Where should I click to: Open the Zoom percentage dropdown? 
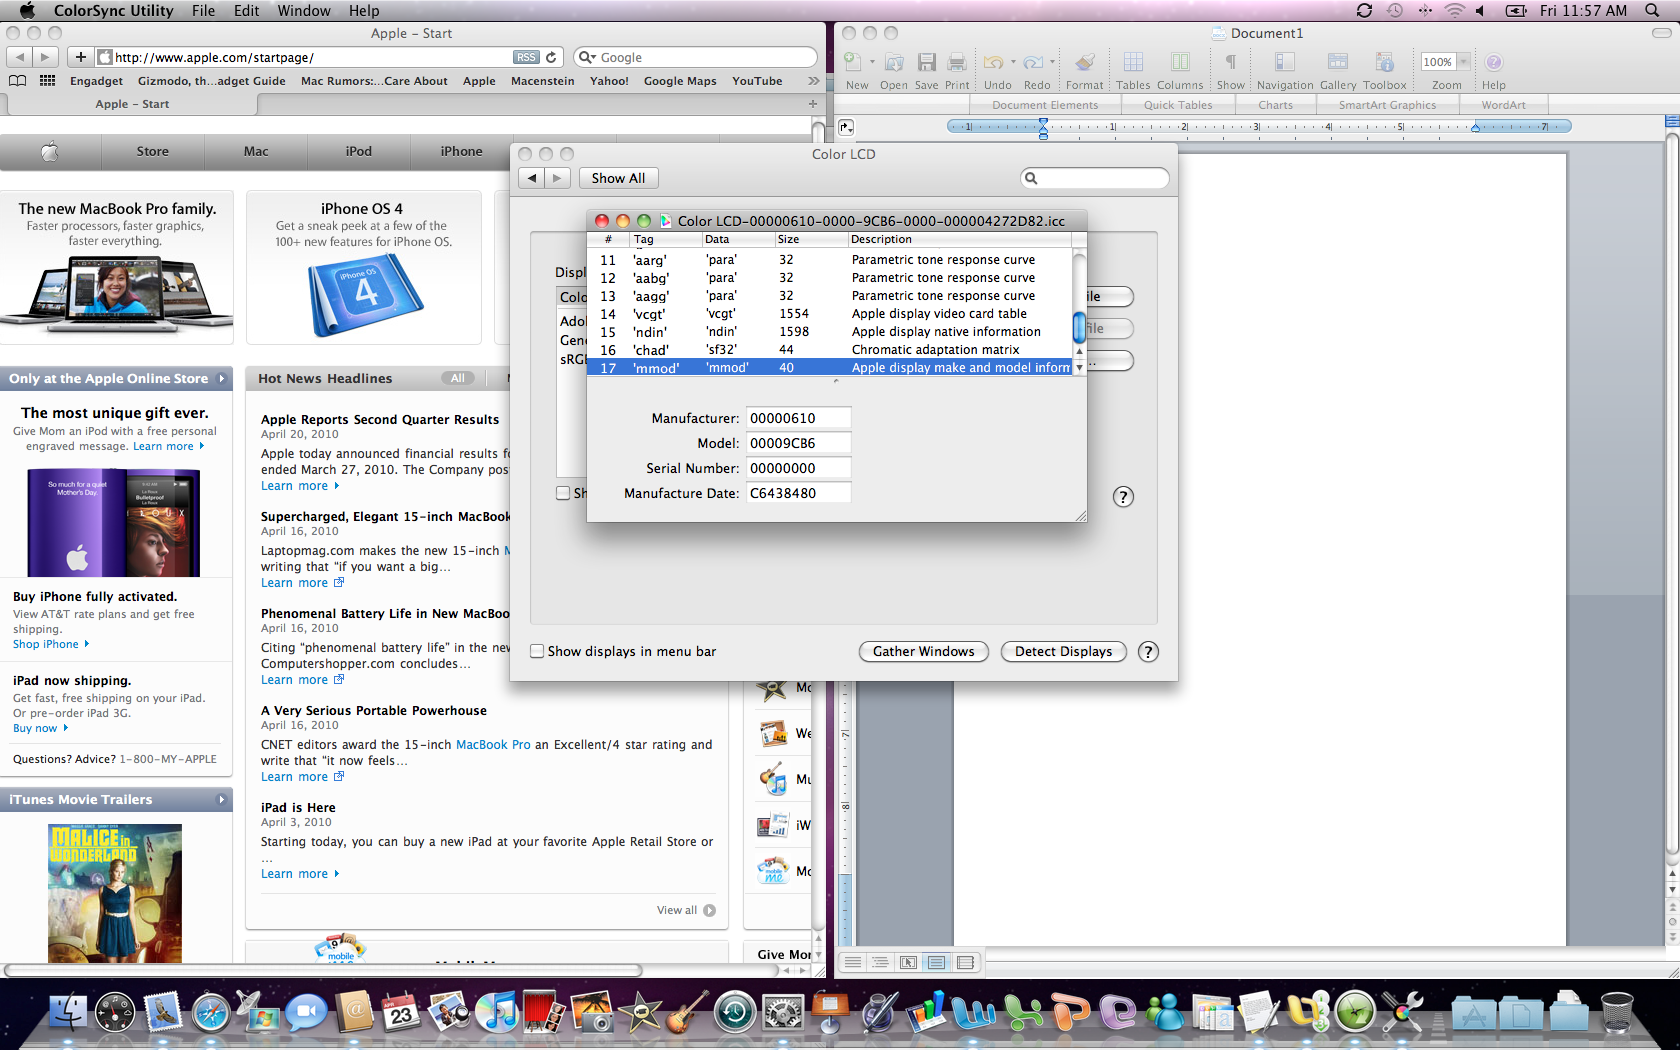pos(1463,62)
